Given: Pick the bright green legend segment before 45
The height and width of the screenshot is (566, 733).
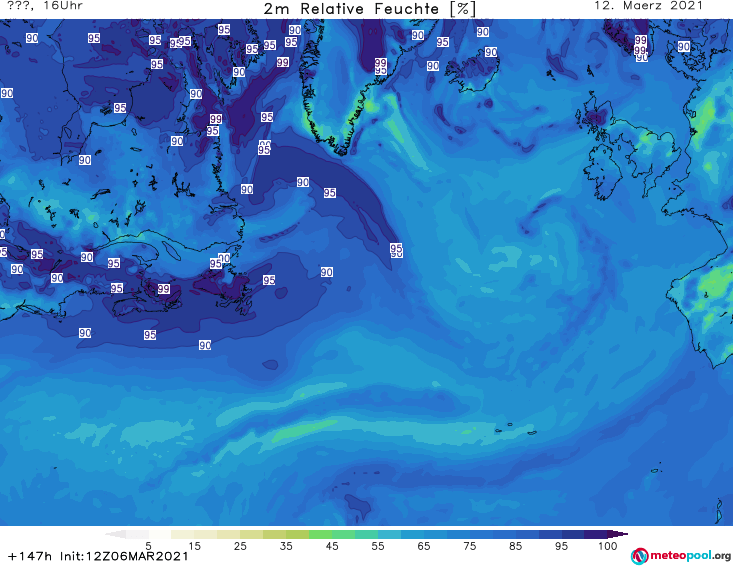Looking at the screenshot, I should point(320,534).
